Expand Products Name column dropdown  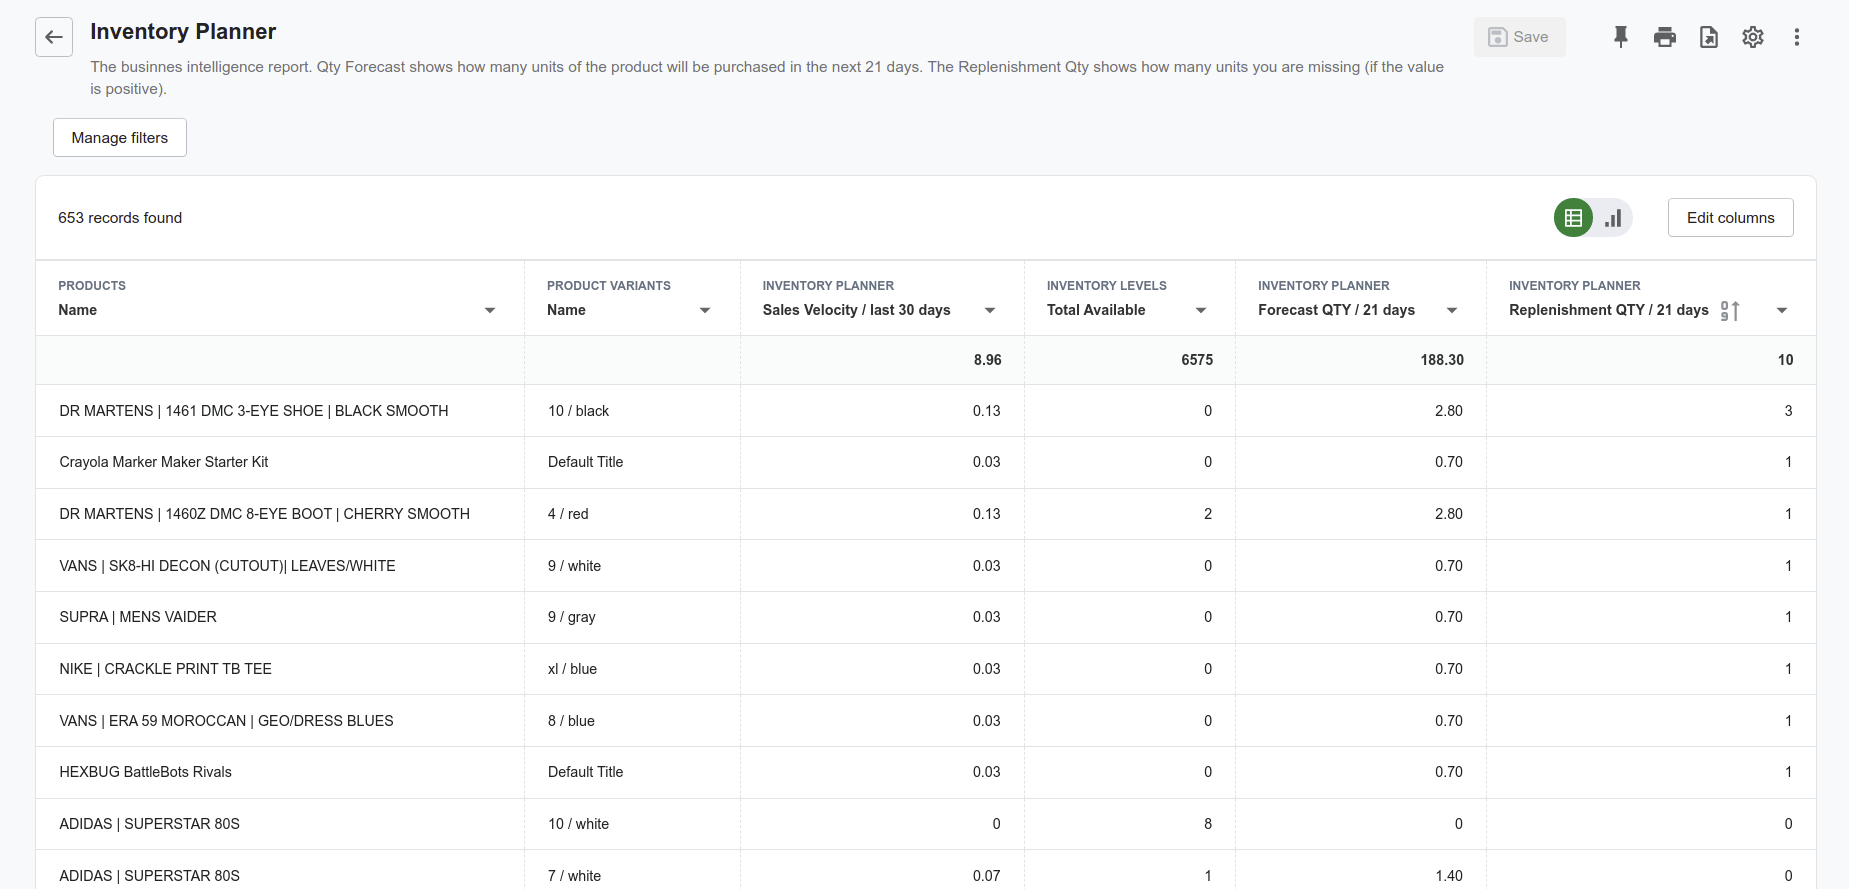[x=490, y=310]
